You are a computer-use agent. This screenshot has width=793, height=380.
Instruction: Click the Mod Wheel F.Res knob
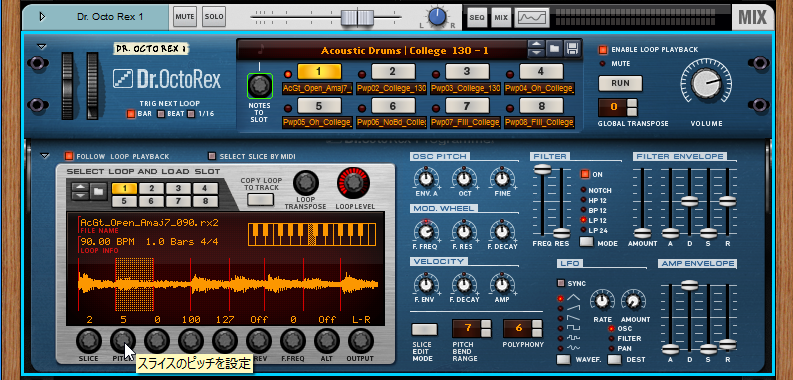coord(464,232)
